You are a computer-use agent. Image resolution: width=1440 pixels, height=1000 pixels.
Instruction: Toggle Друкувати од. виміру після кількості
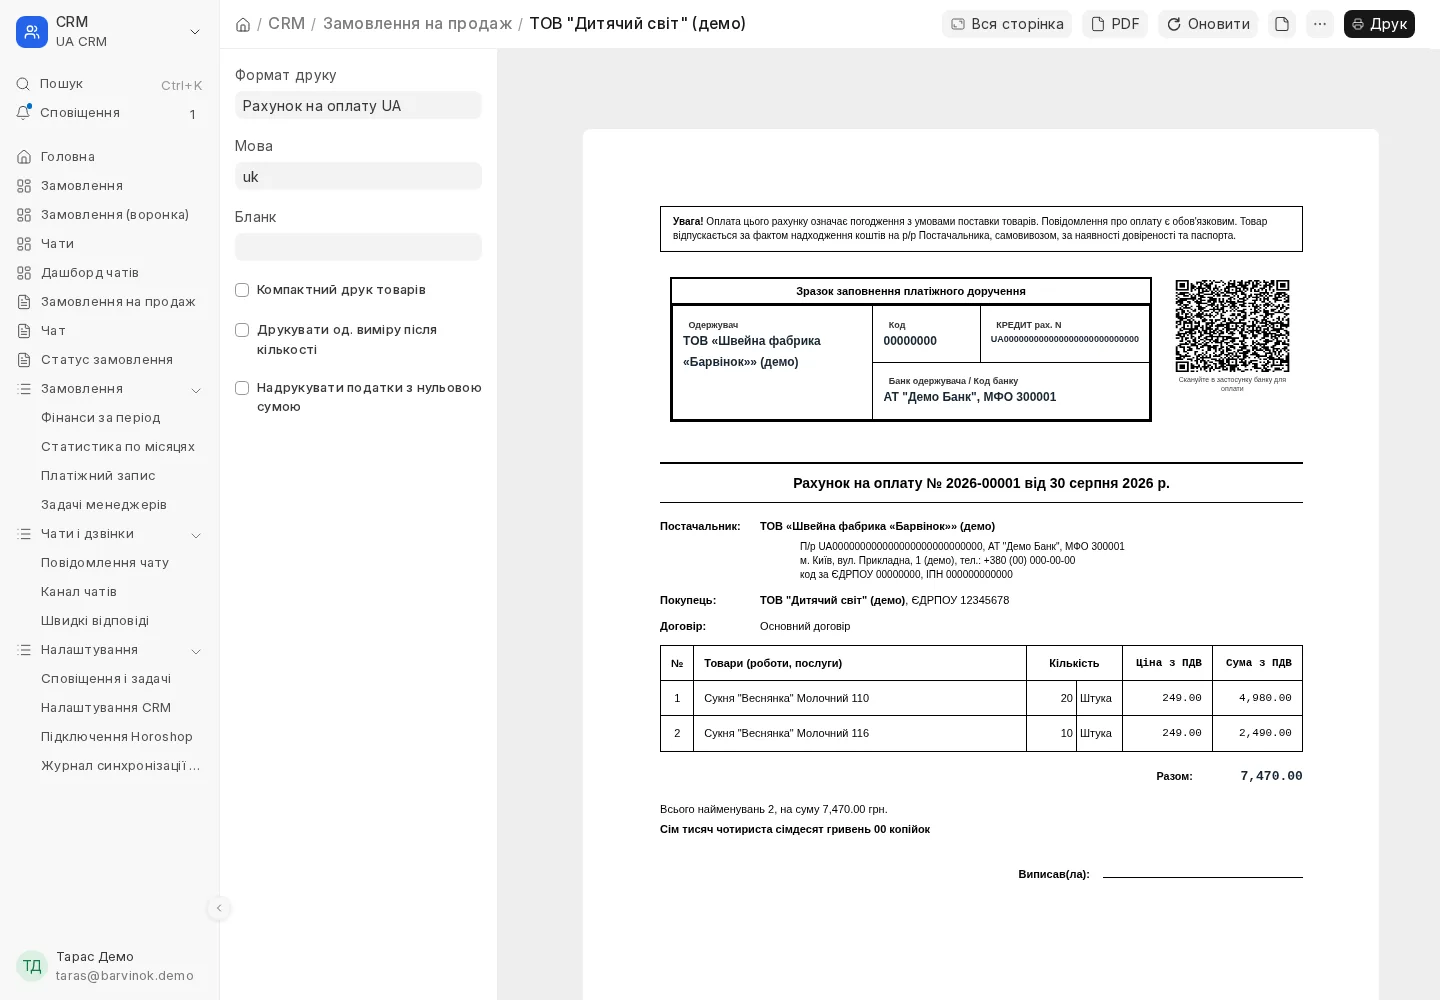tap(242, 330)
